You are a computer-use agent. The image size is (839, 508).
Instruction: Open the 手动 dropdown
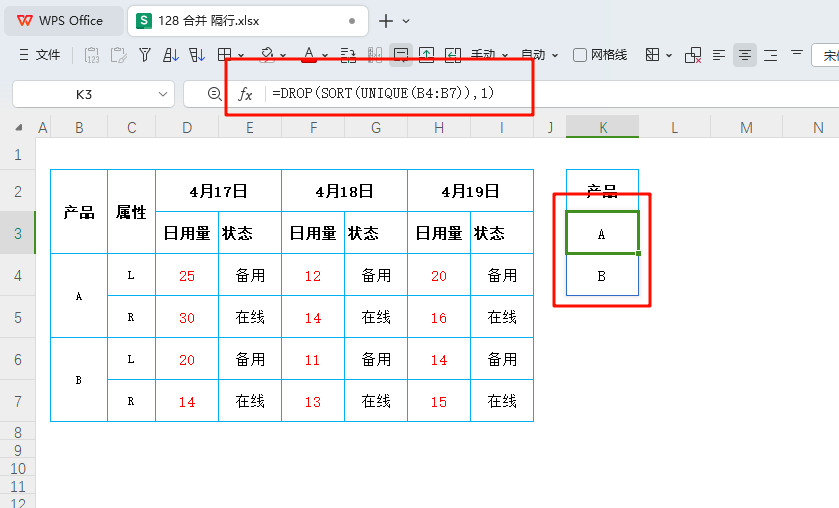coord(489,55)
